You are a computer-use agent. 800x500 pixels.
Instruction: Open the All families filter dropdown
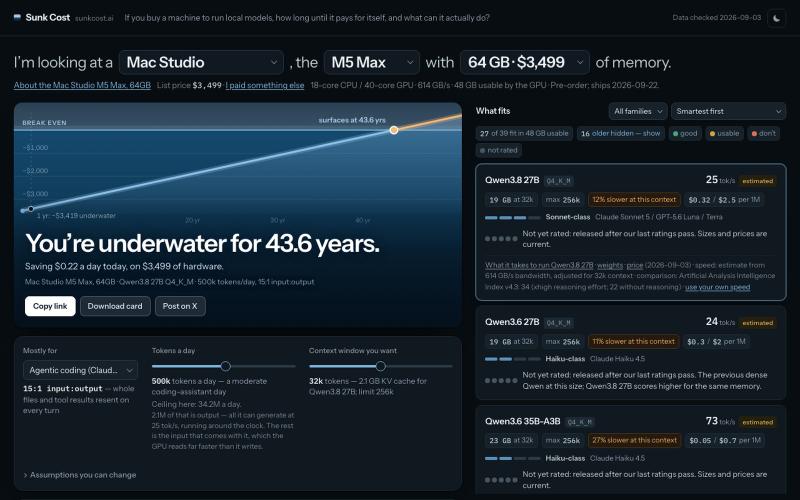click(638, 111)
